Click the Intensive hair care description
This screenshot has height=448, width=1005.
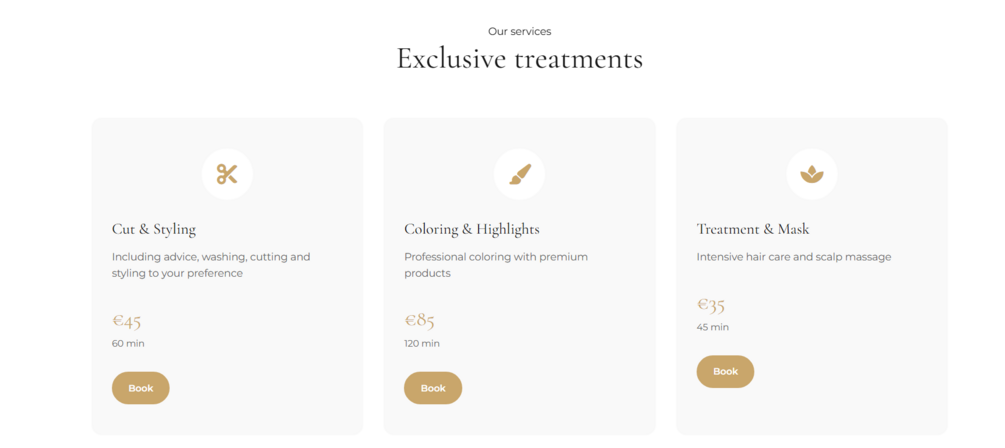pyautogui.click(x=794, y=257)
